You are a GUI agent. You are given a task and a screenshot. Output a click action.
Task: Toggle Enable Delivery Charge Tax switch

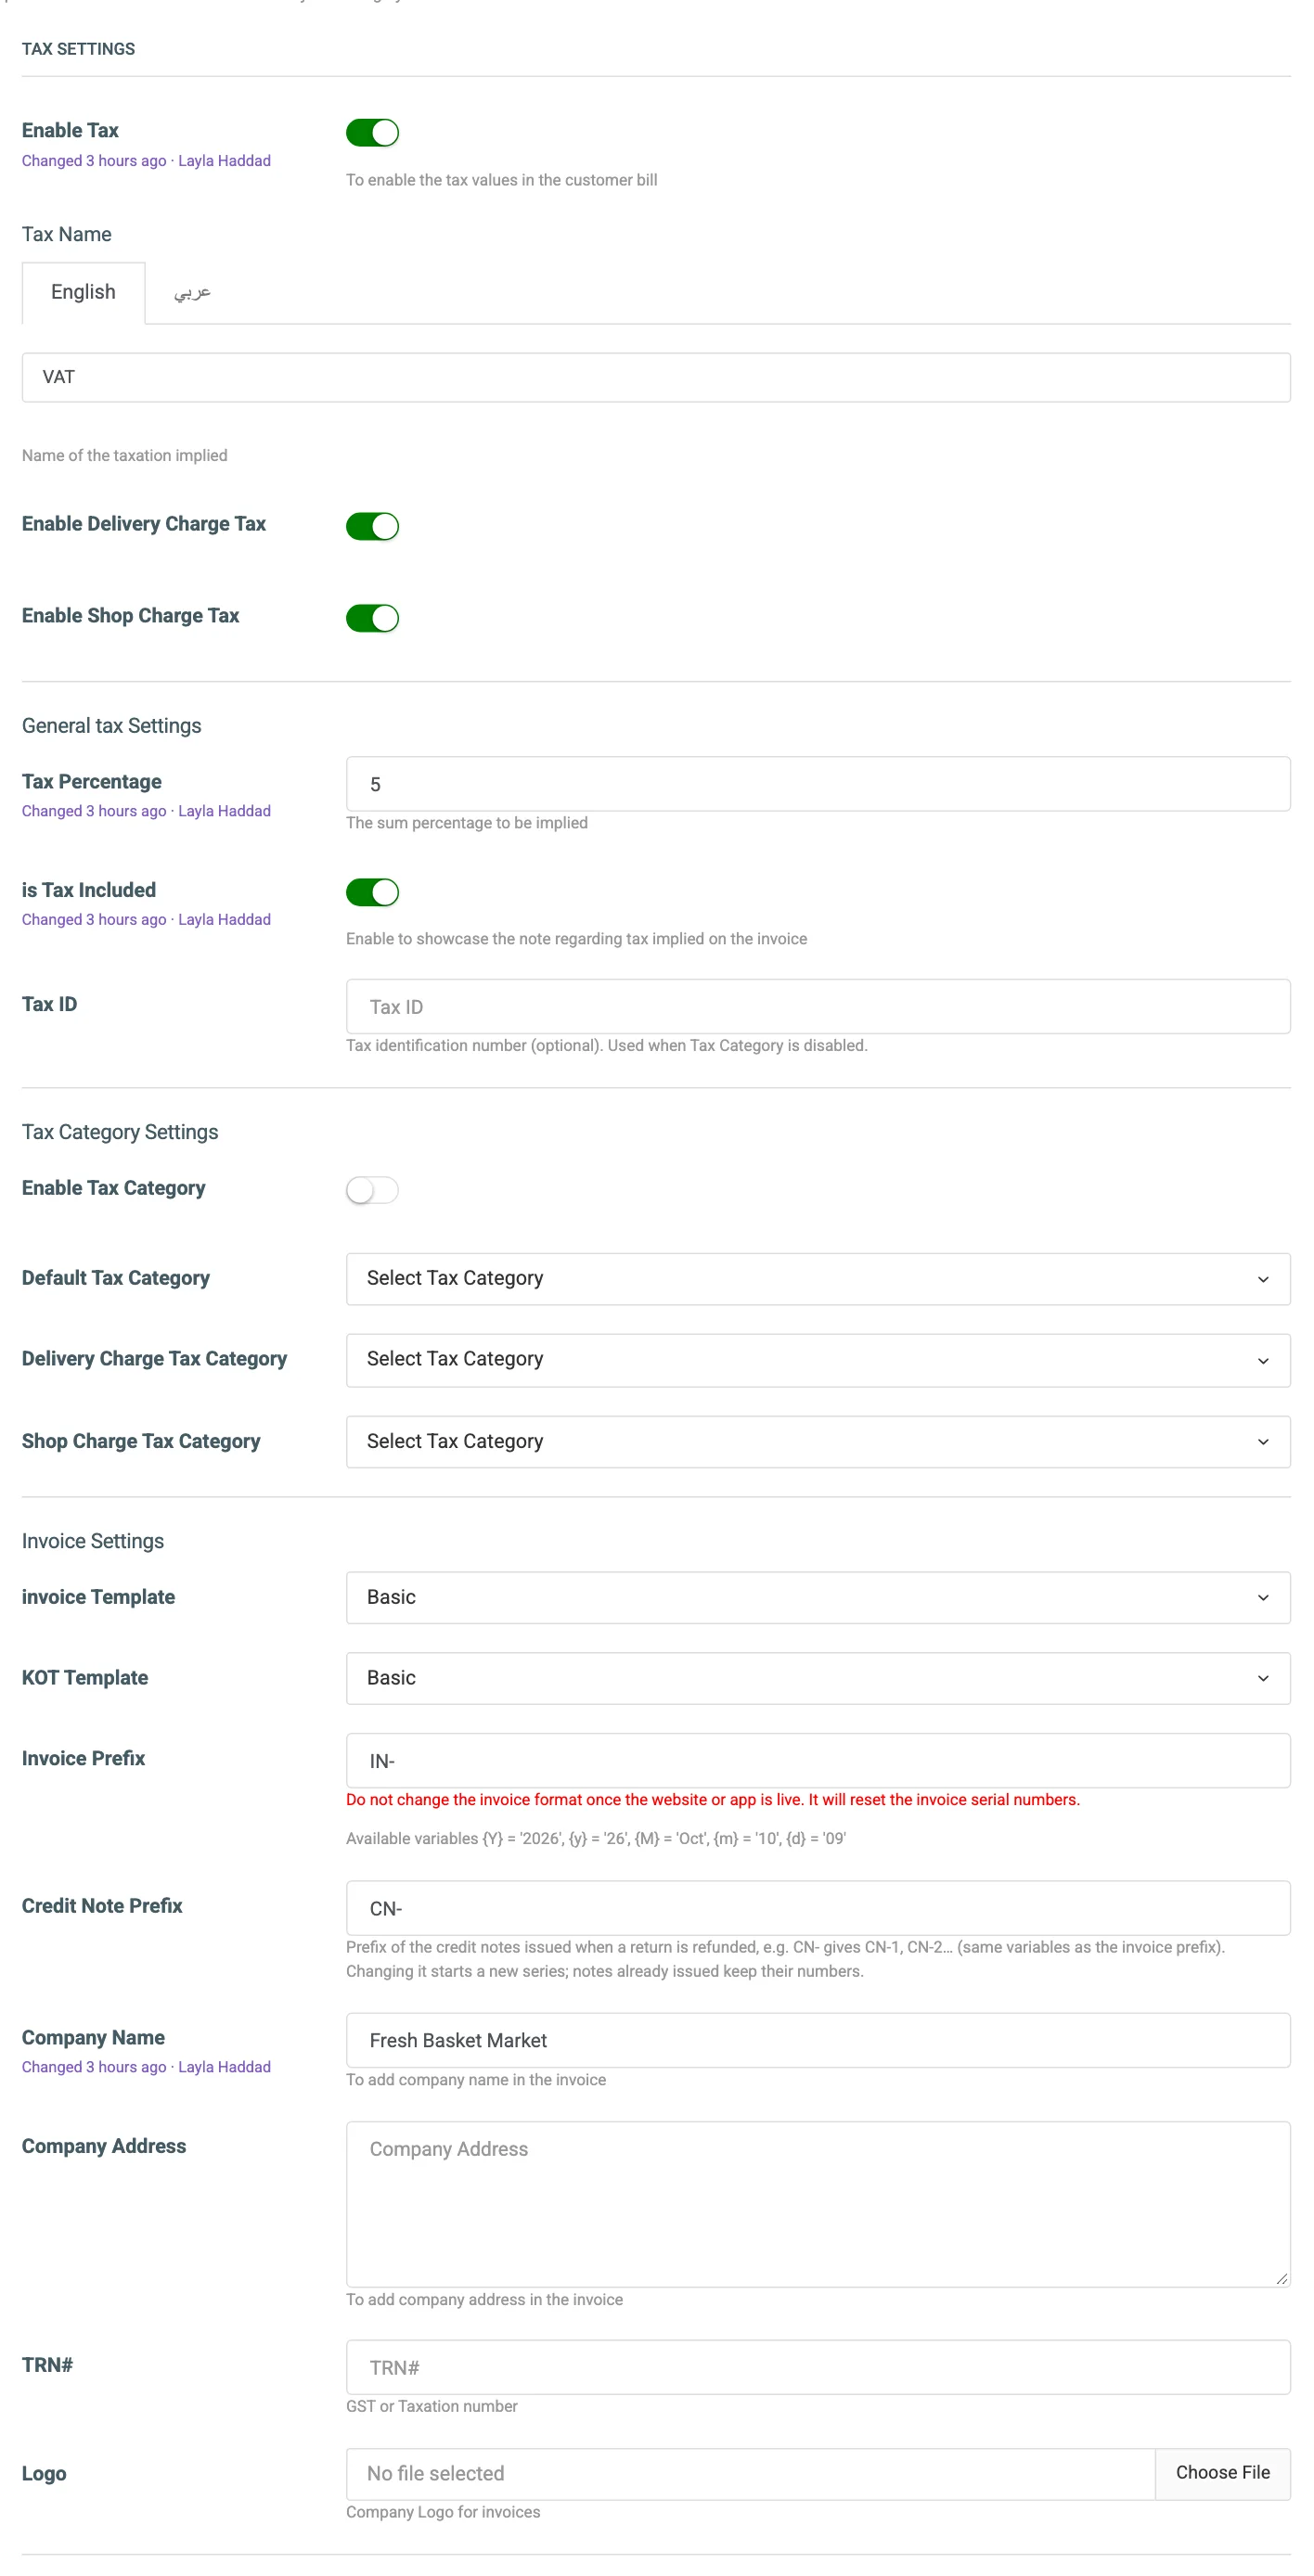pos(372,526)
